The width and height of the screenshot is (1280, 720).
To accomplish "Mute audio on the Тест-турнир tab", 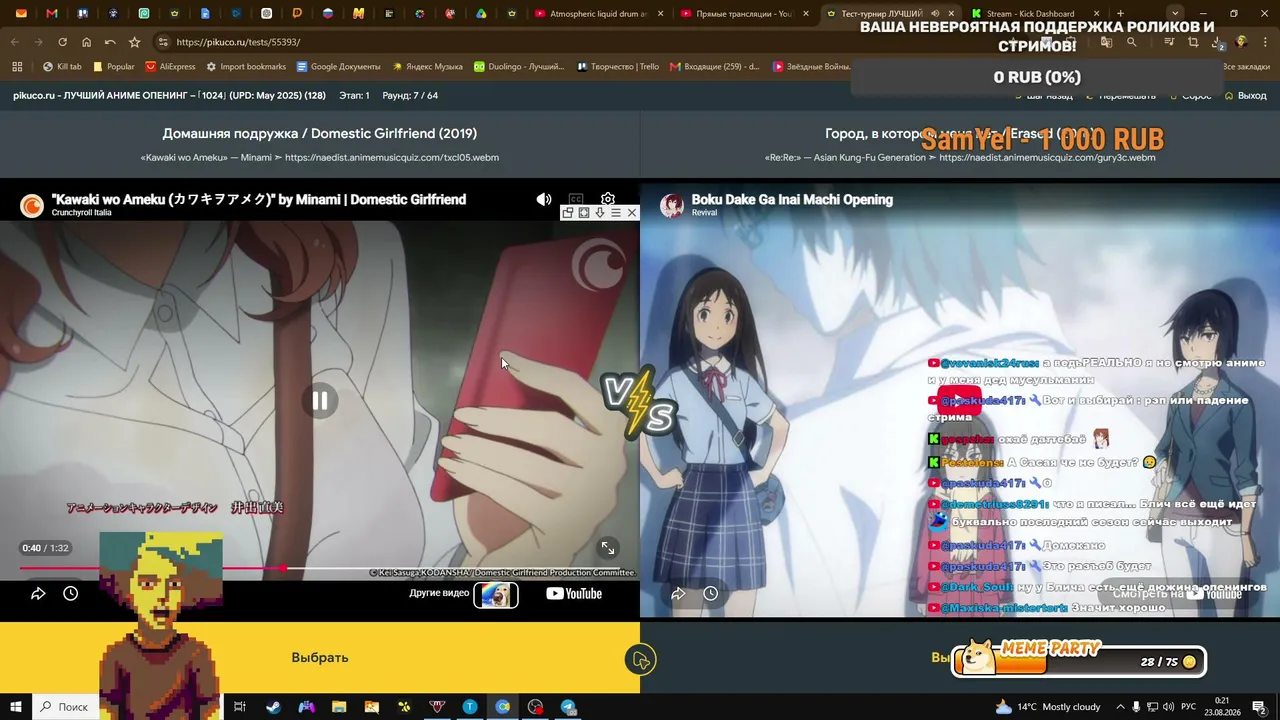I will tap(935, 14).
